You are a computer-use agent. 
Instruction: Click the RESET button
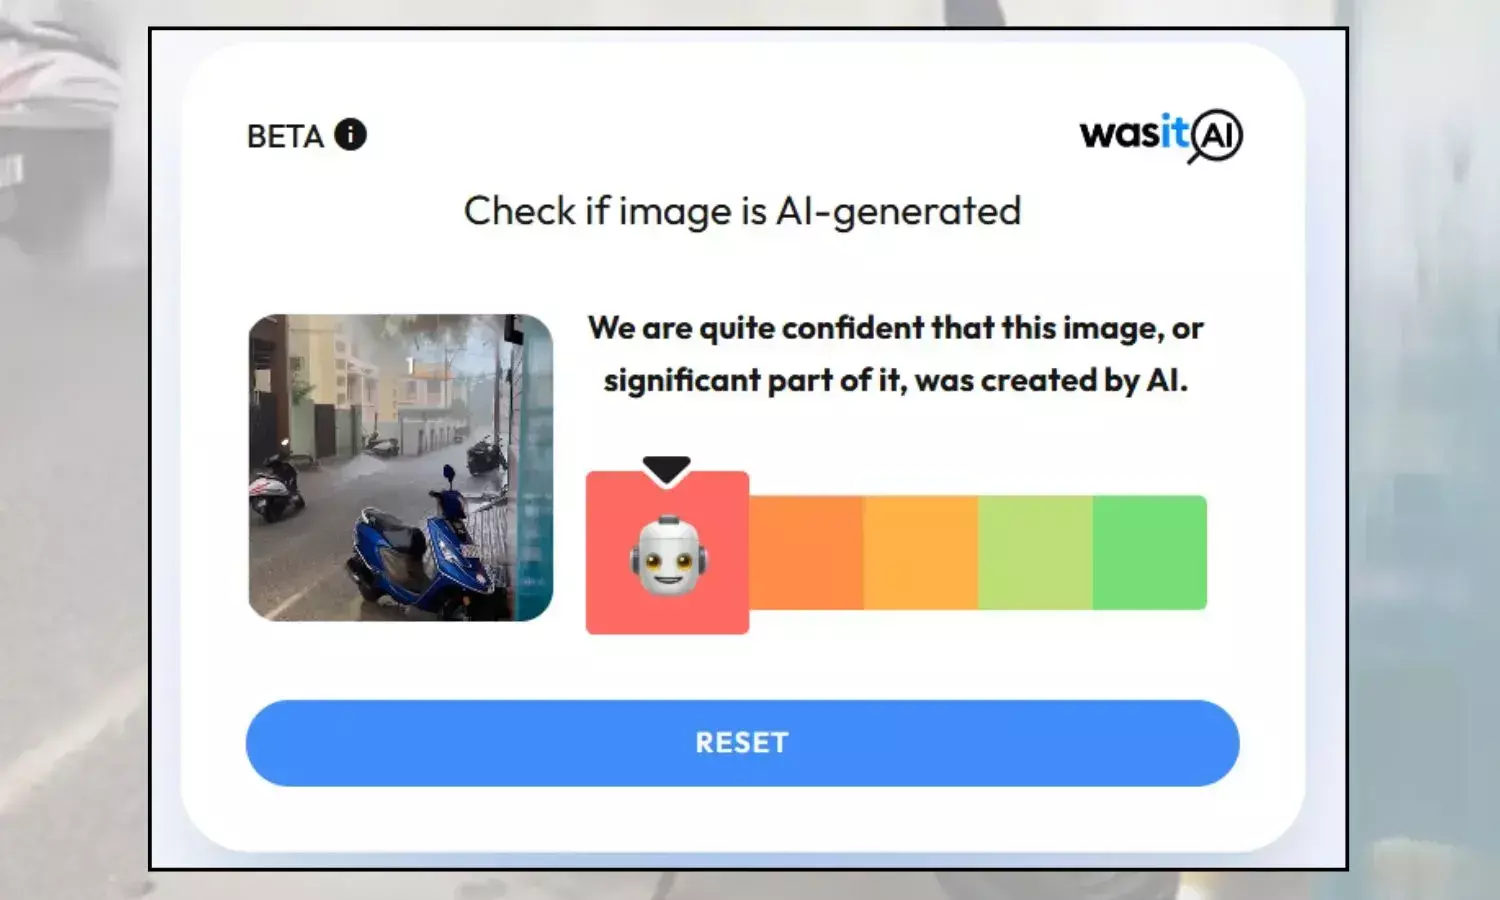742,743
